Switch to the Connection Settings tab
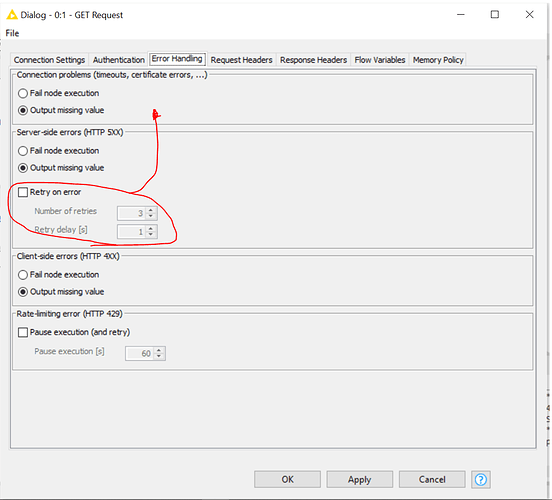Image resolution: width=552 pixels, height=500 pixels. (49, 60)
